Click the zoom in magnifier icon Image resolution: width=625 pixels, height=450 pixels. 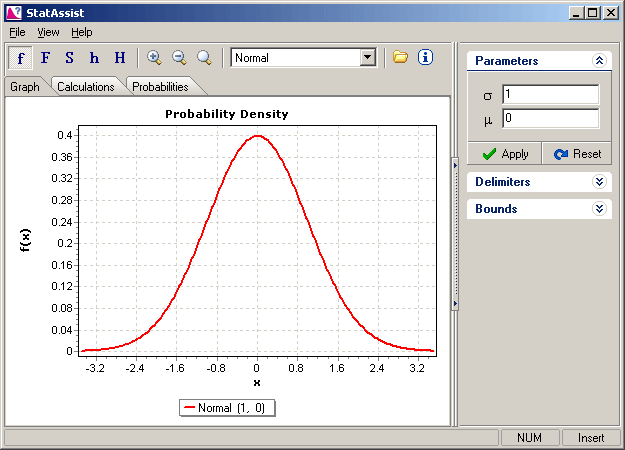[154, 58]
